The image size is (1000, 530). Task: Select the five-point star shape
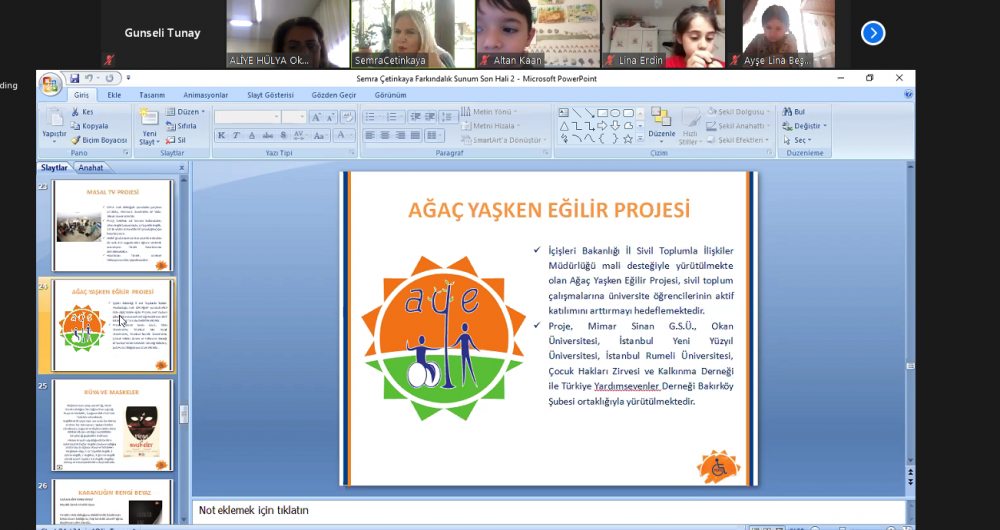[628, 138]
